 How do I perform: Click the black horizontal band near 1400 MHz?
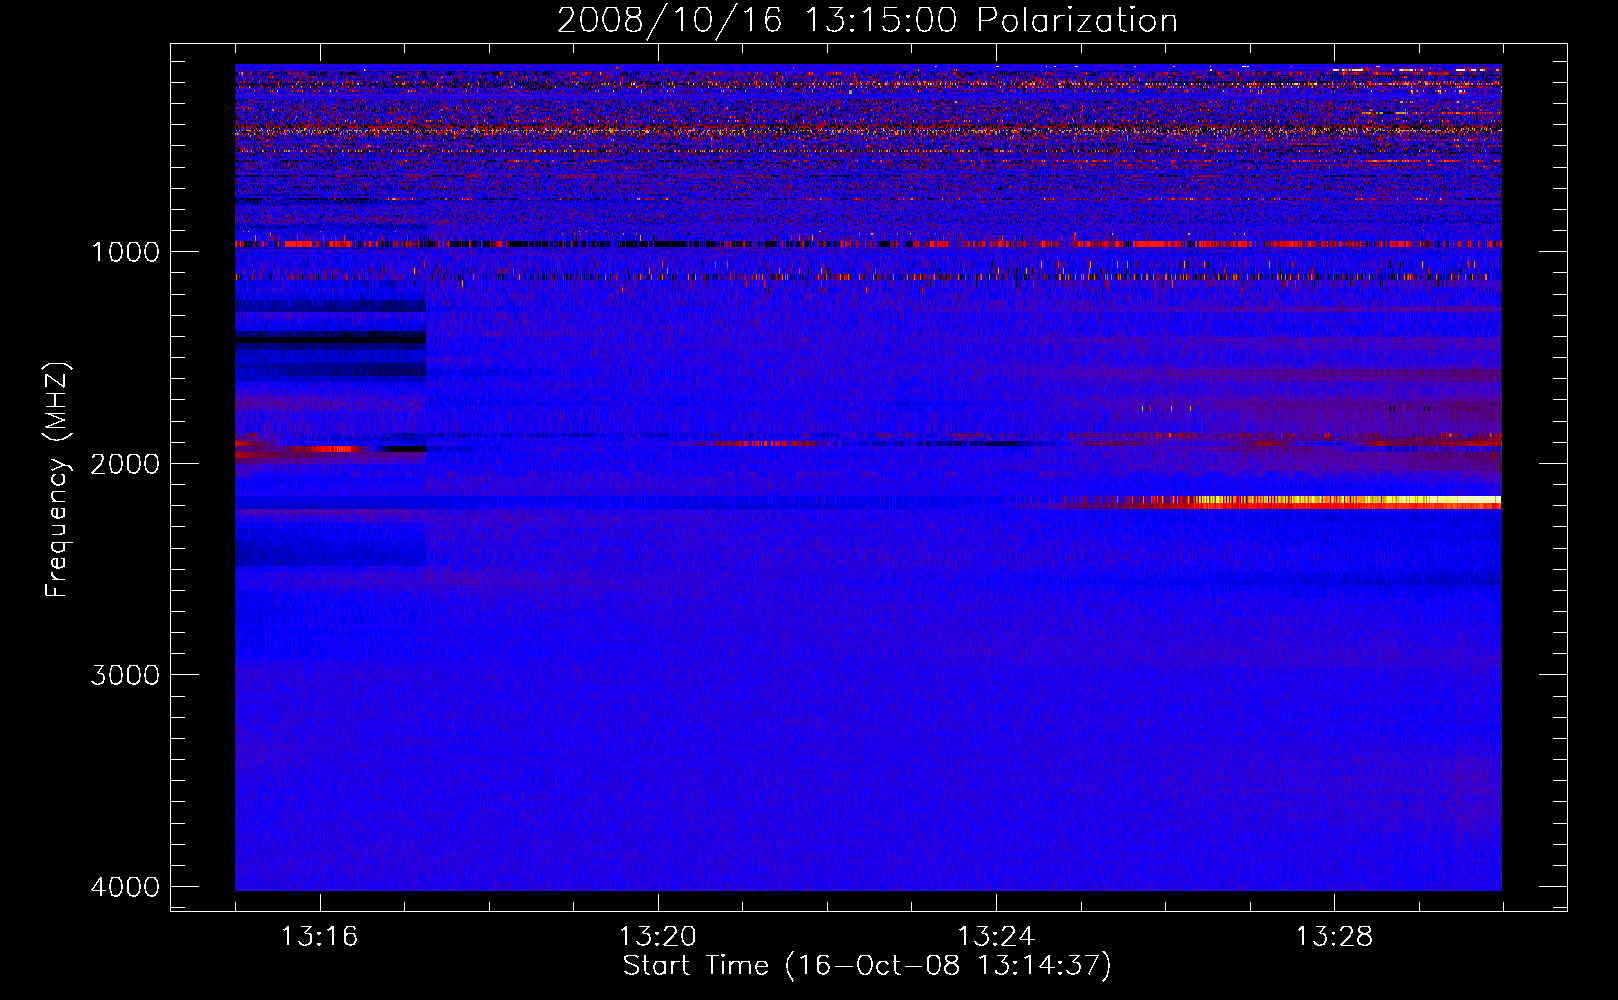330,338
